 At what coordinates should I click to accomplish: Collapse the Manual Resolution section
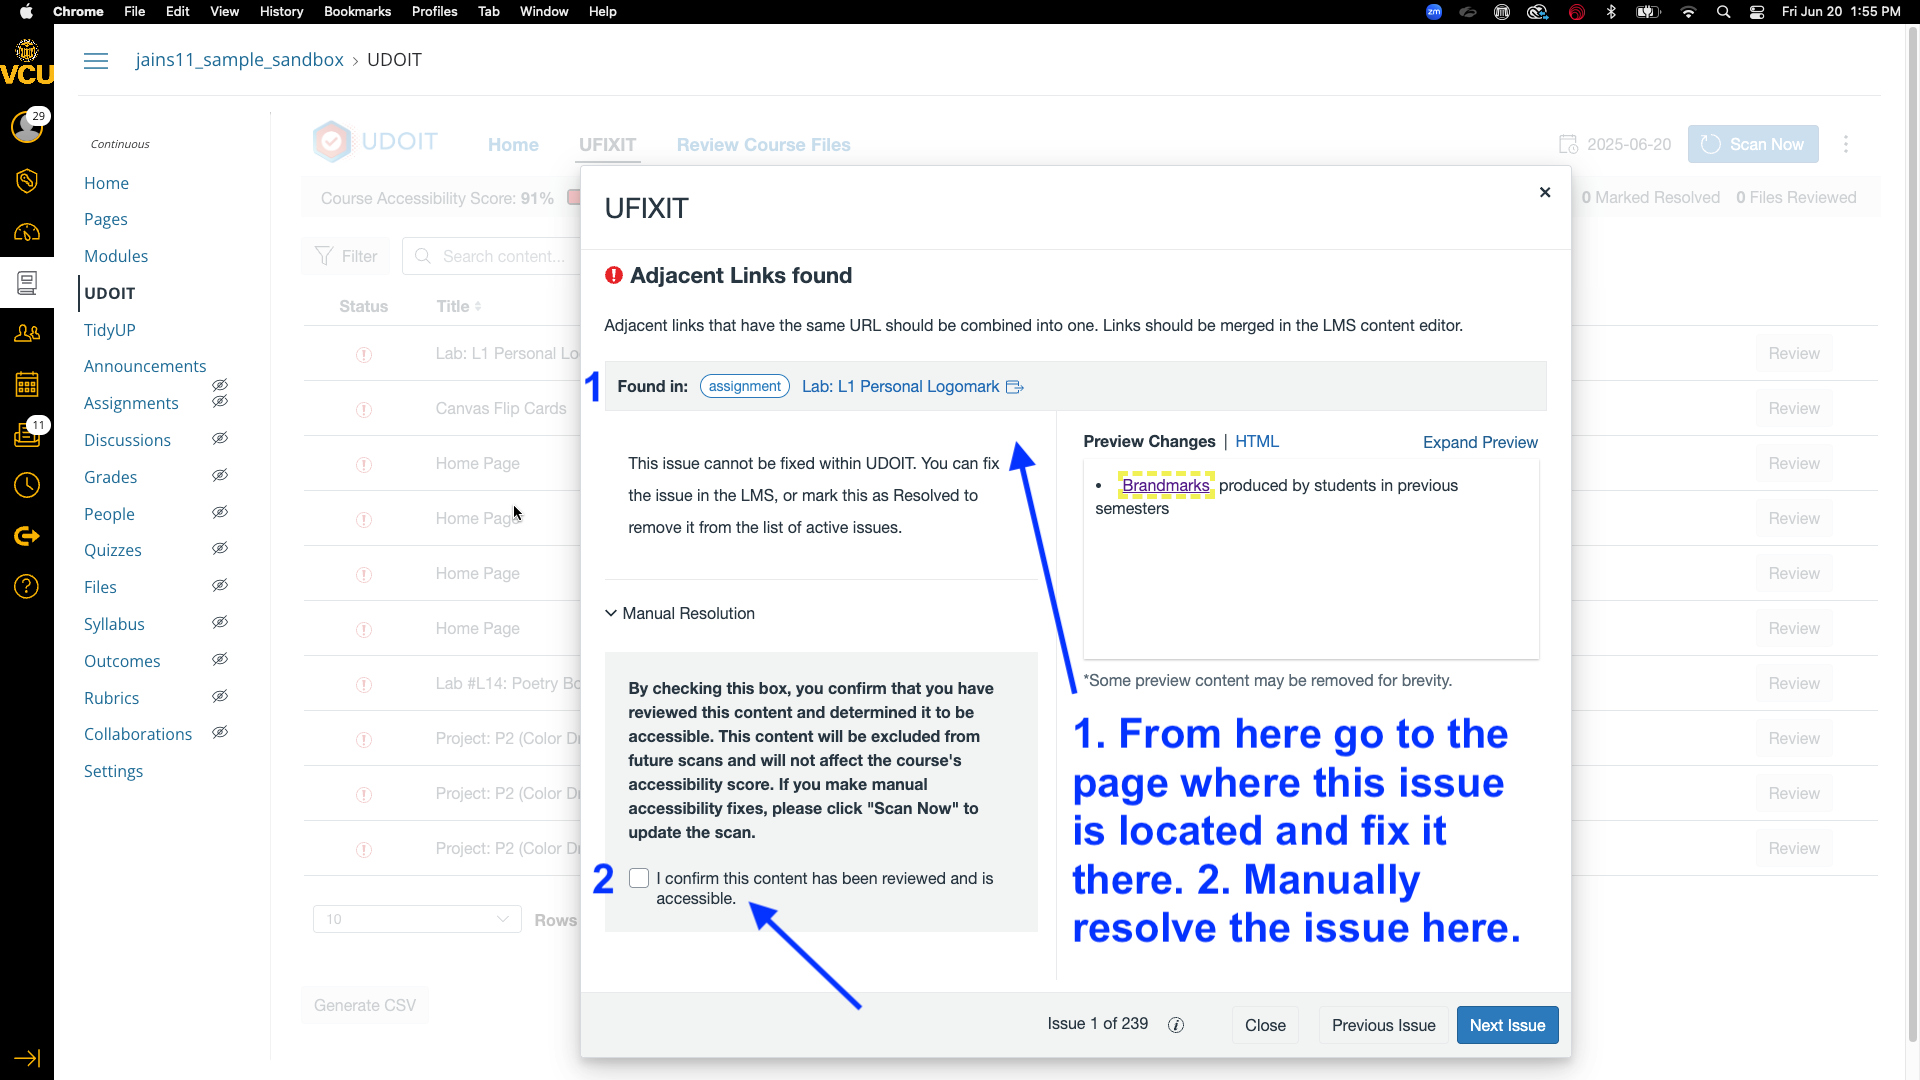click(680, 613)
